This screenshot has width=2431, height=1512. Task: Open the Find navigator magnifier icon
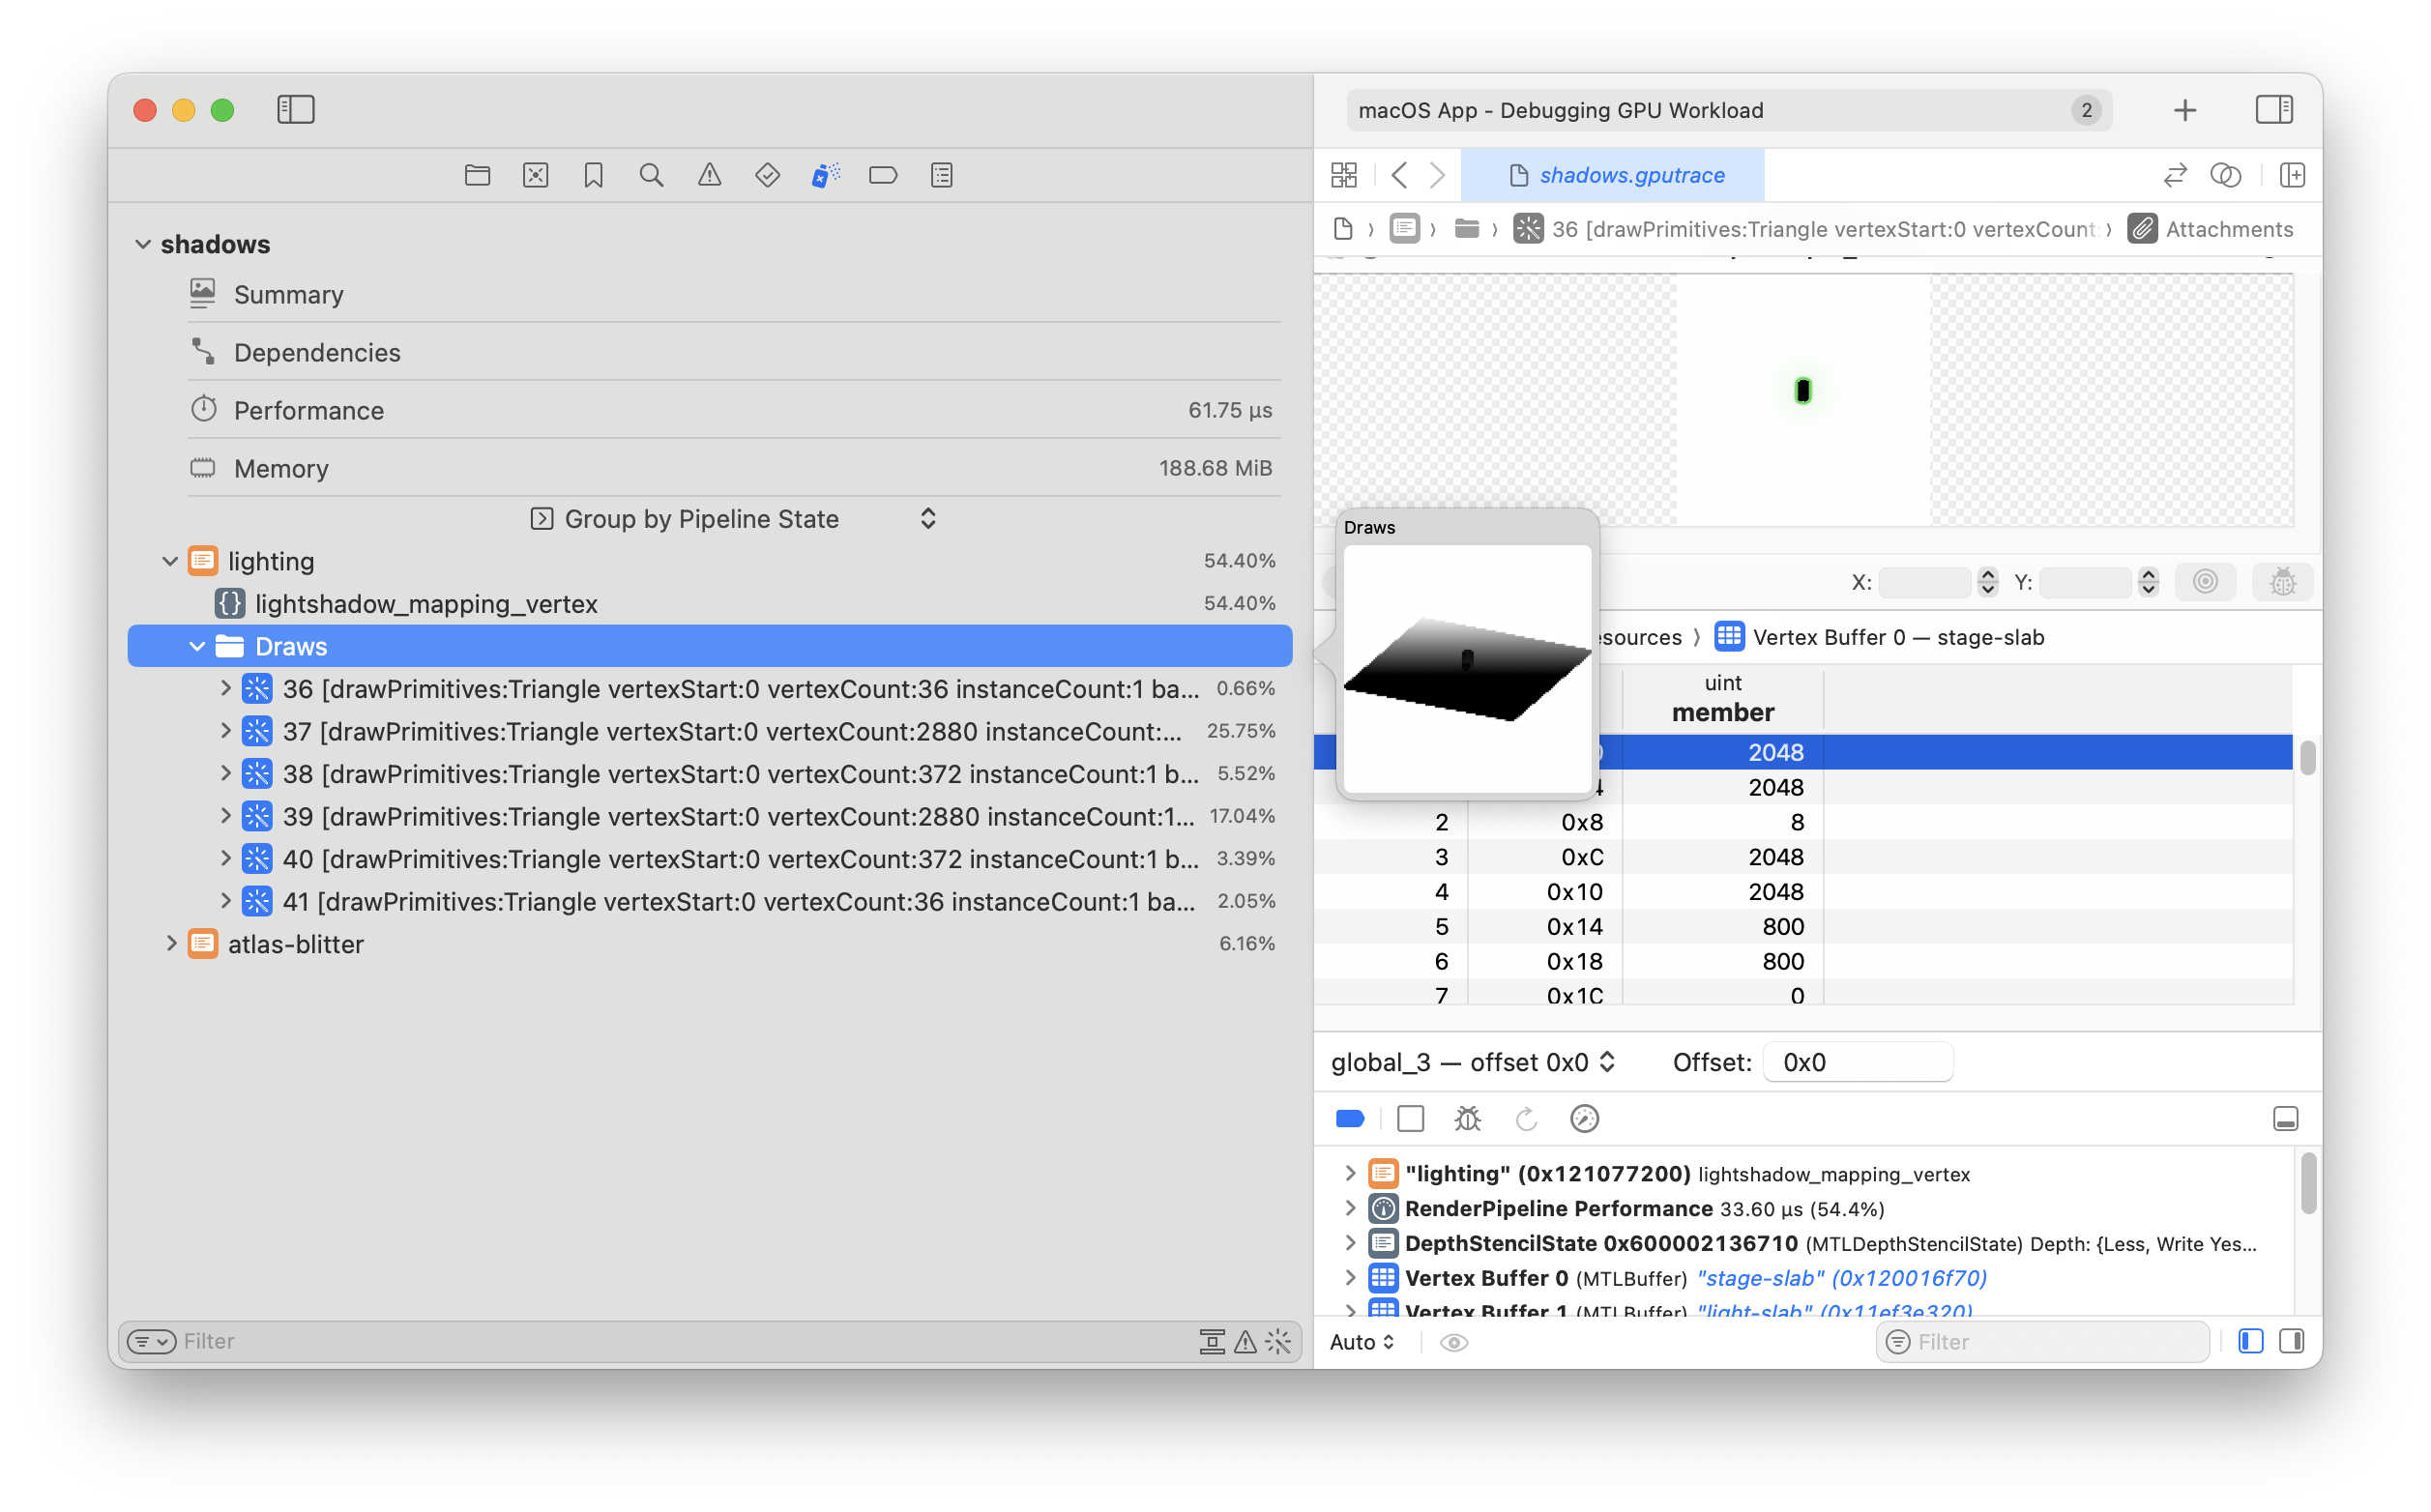pos(652,176)
